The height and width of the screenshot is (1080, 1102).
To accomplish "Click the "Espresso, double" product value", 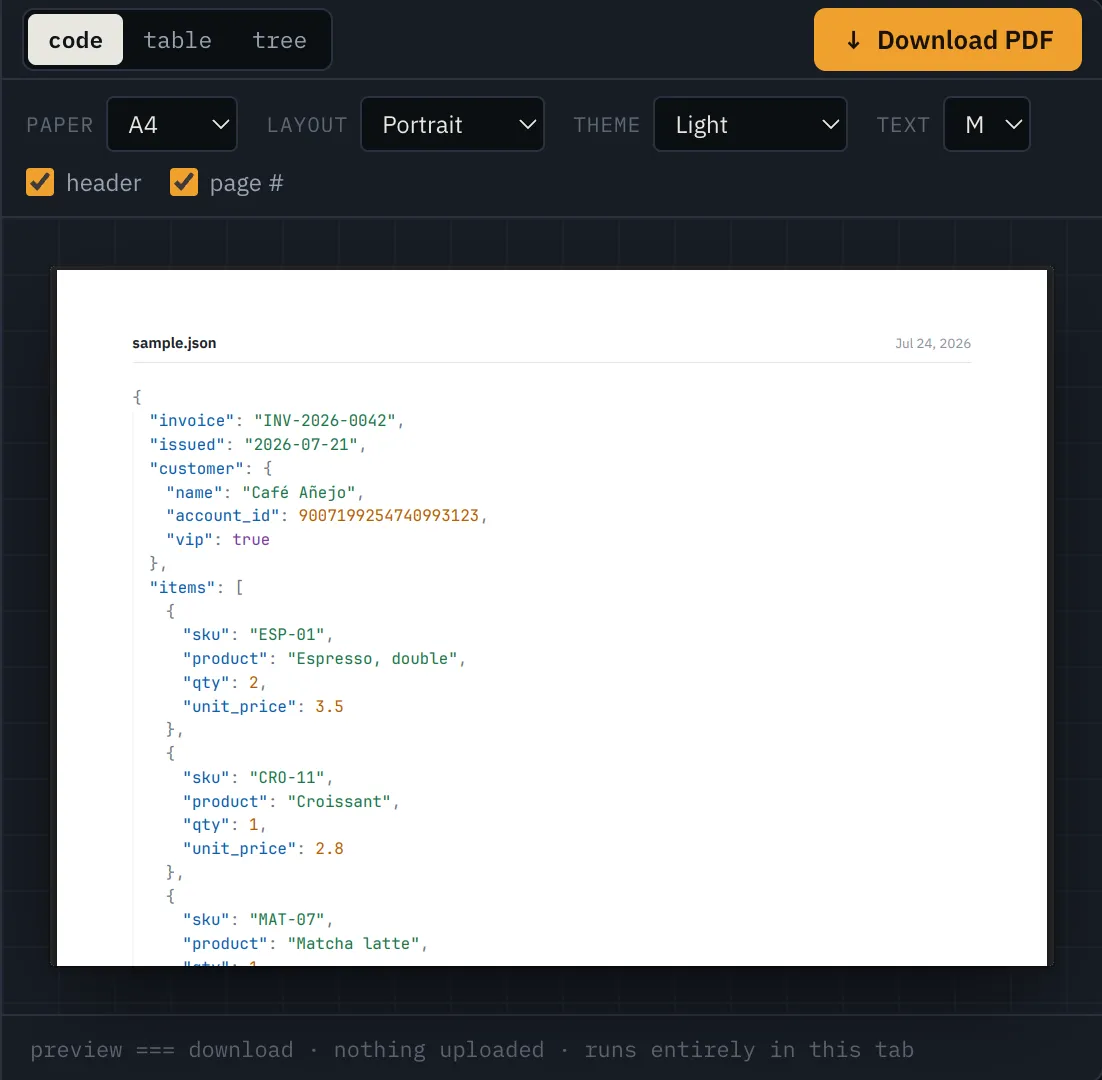I will pos(372,658).
